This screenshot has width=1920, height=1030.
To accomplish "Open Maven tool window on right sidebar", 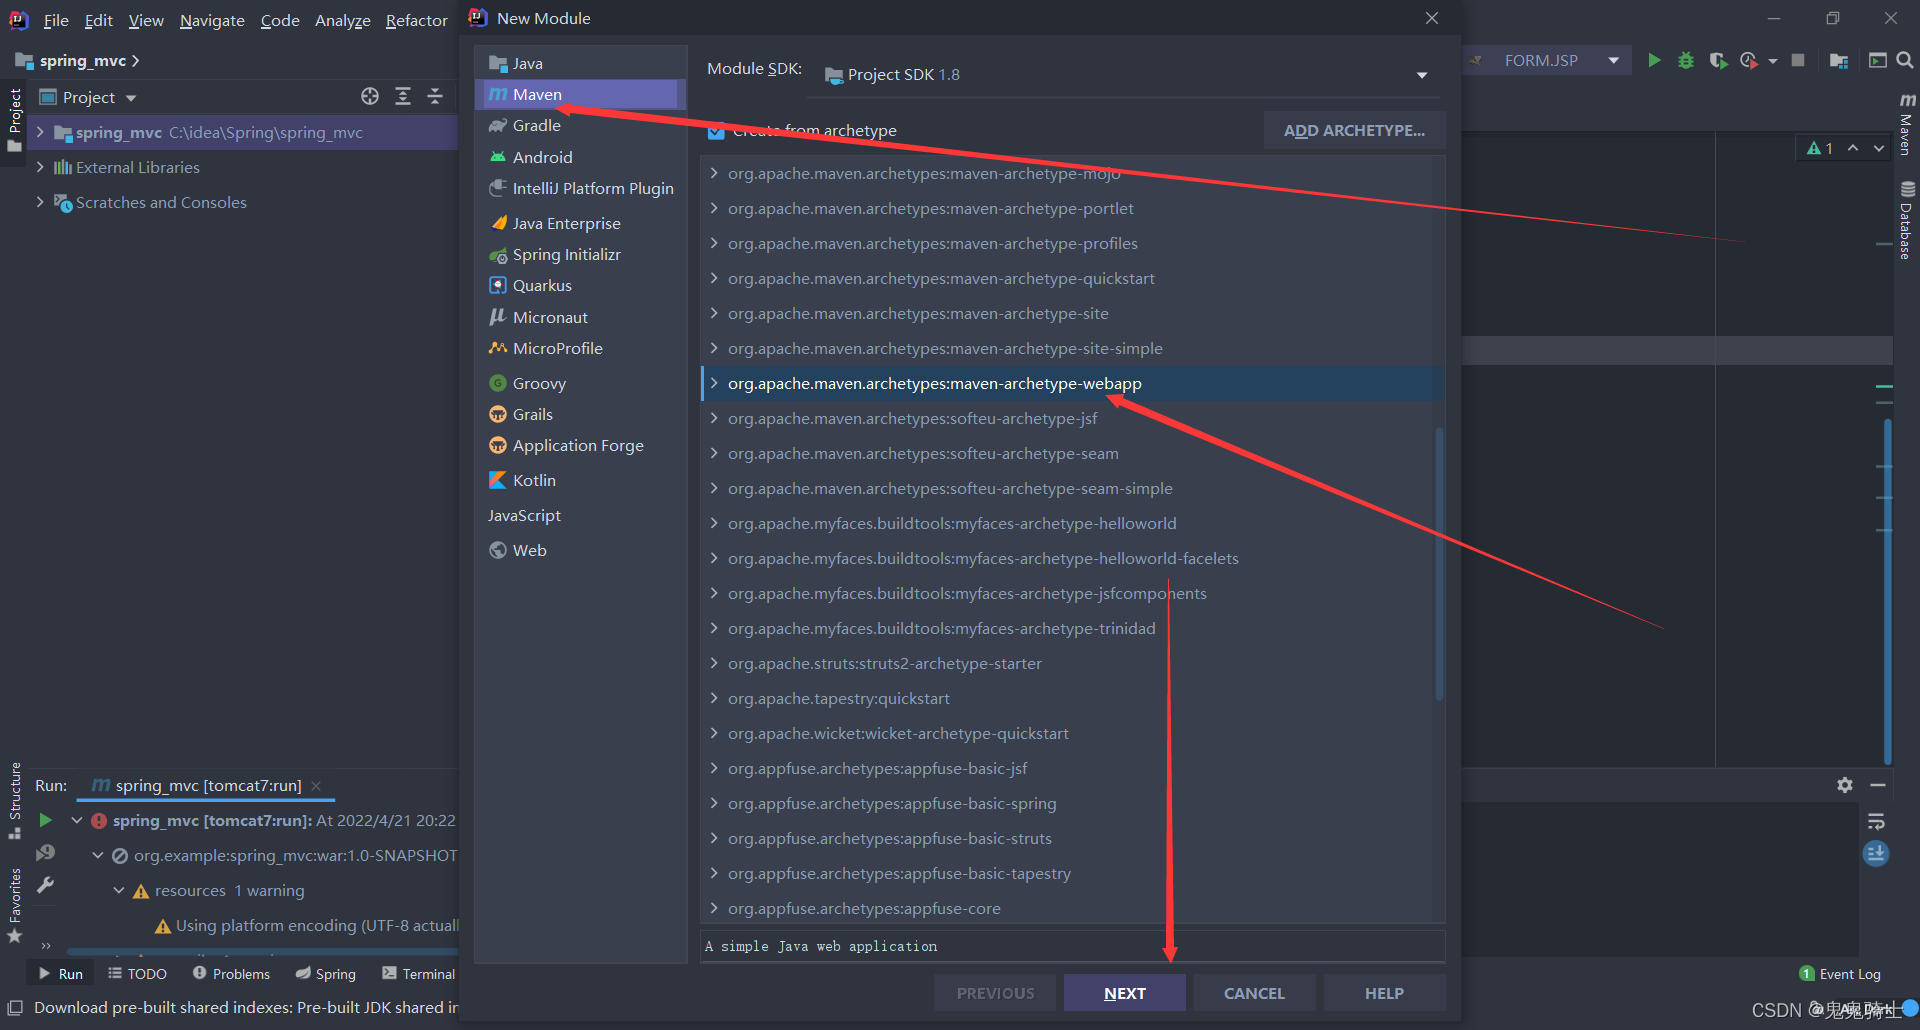I will [1907, 125].
